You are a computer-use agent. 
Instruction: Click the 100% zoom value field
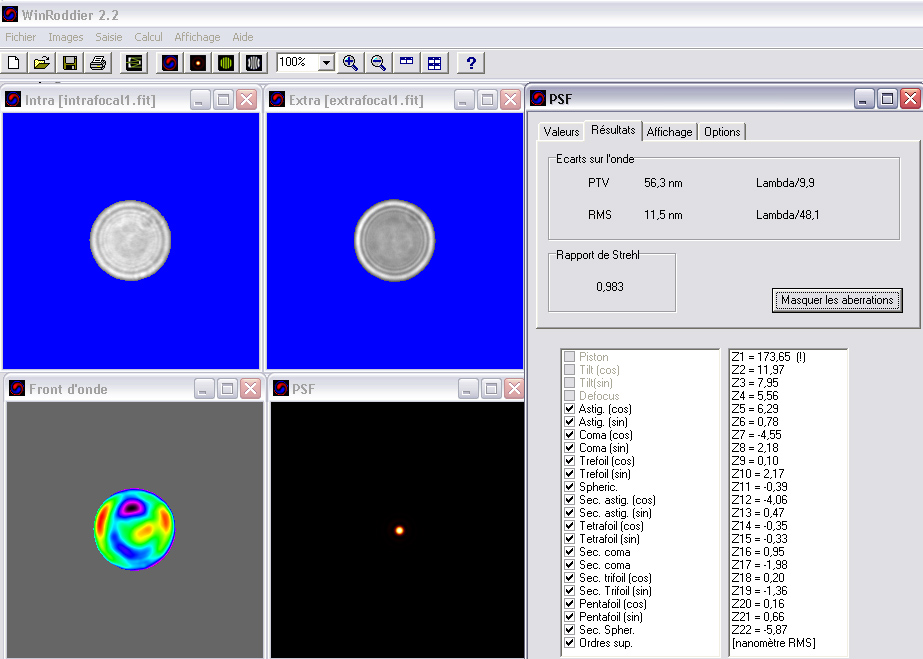click(x=298, y=62)
